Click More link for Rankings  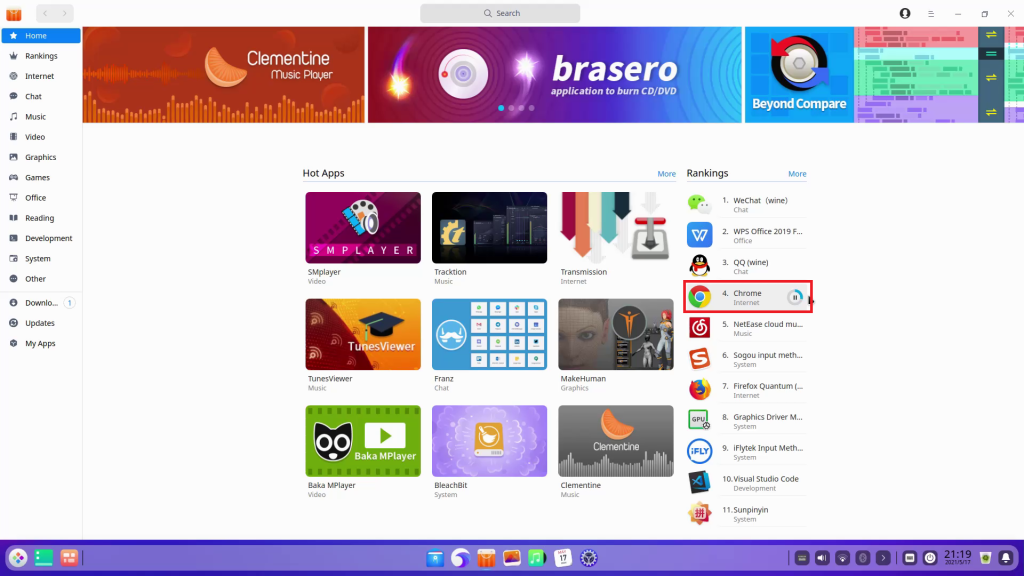pos(797,174)
